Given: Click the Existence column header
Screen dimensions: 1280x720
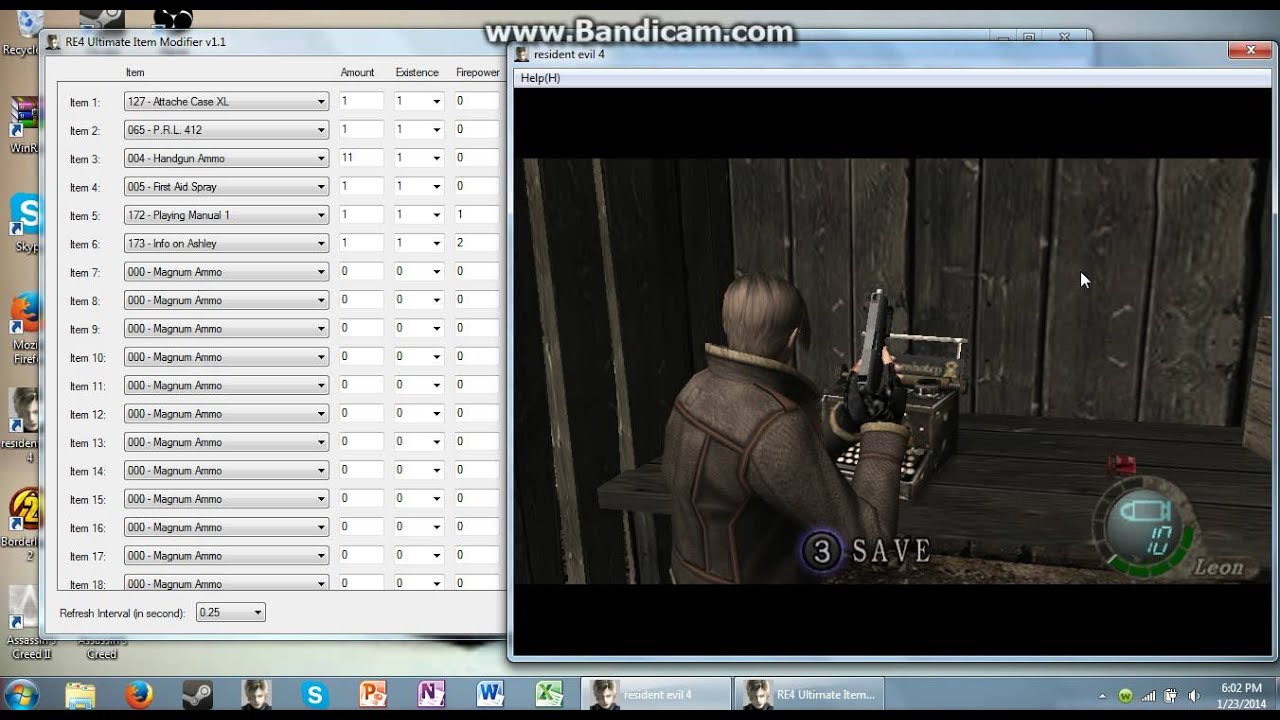Looking at the screenshot, I should click(x=417, y=73).
